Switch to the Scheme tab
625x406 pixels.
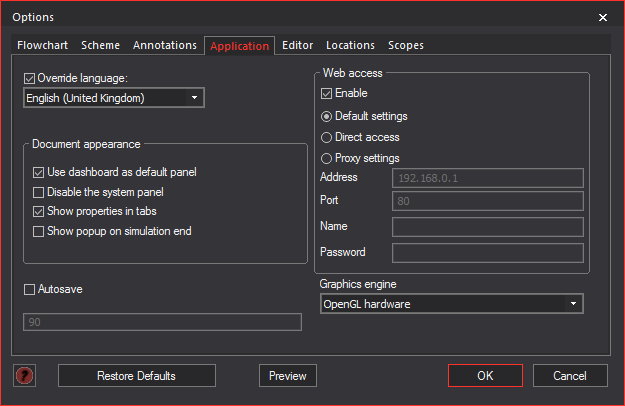(100, 45)
